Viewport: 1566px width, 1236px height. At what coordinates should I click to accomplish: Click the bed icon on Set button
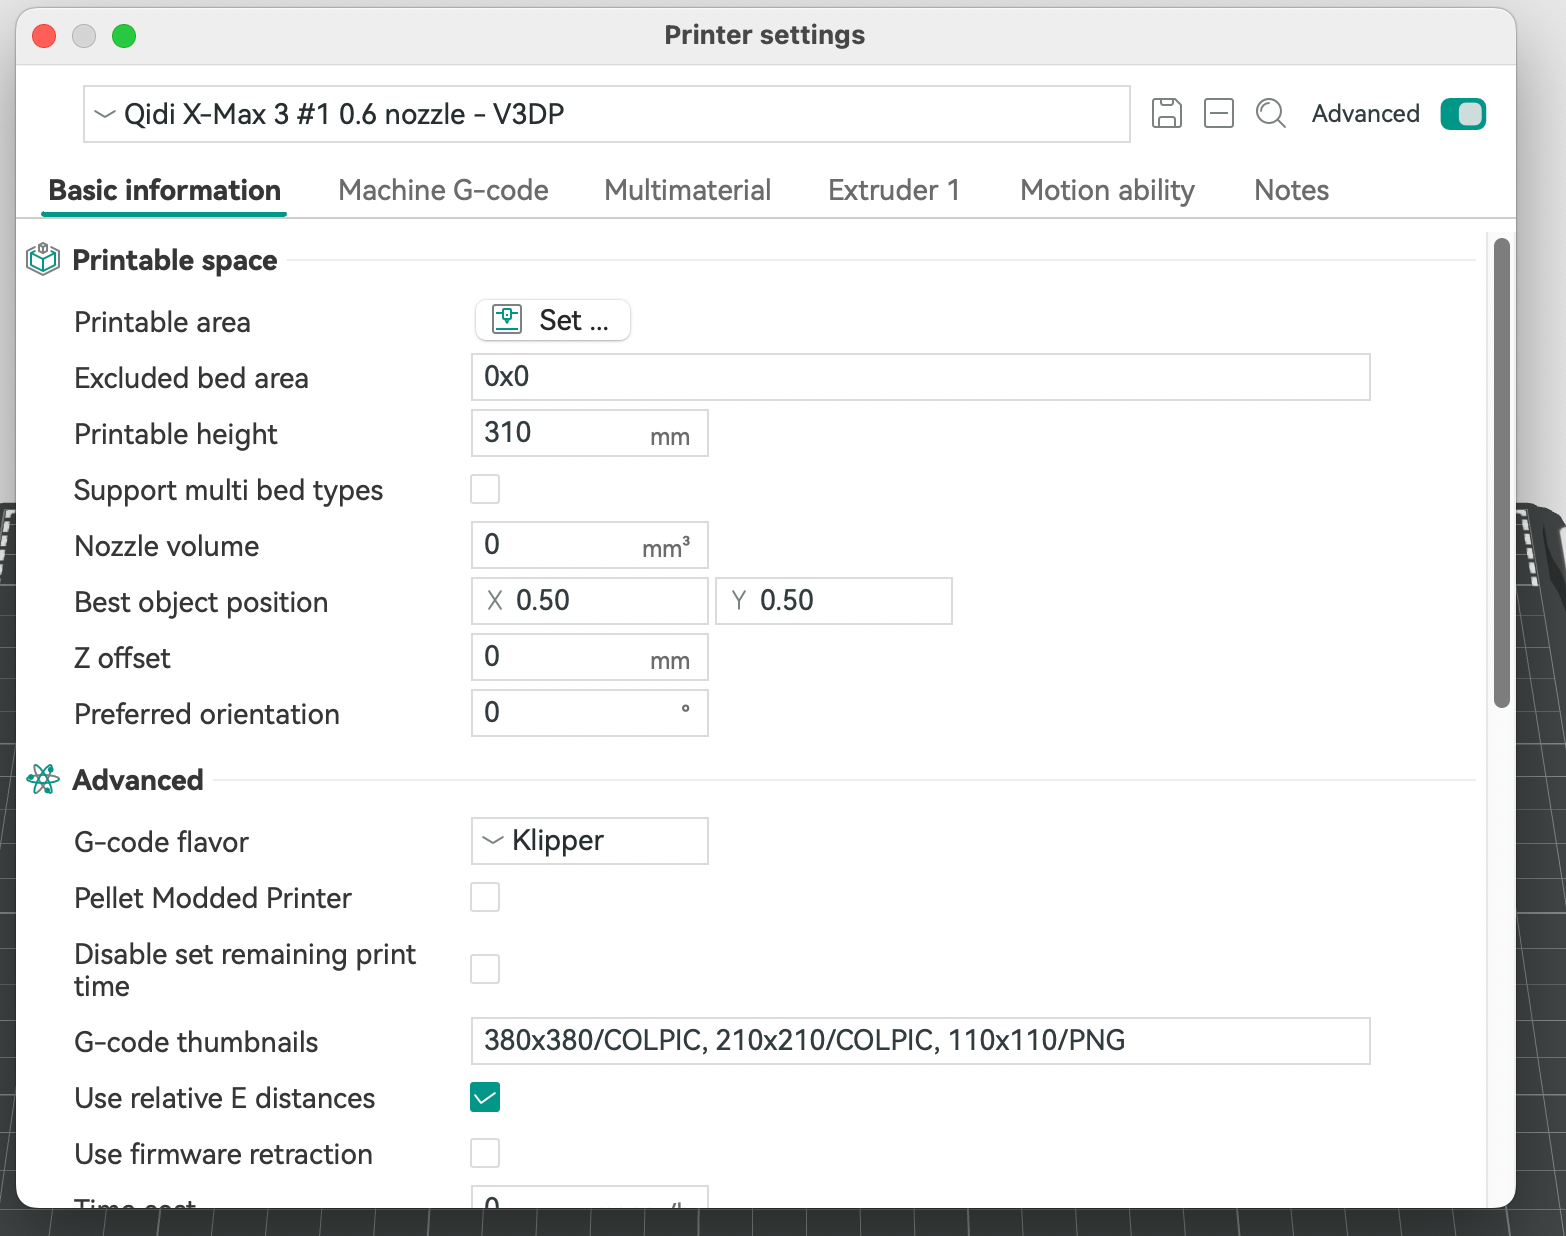click(507, 320)
